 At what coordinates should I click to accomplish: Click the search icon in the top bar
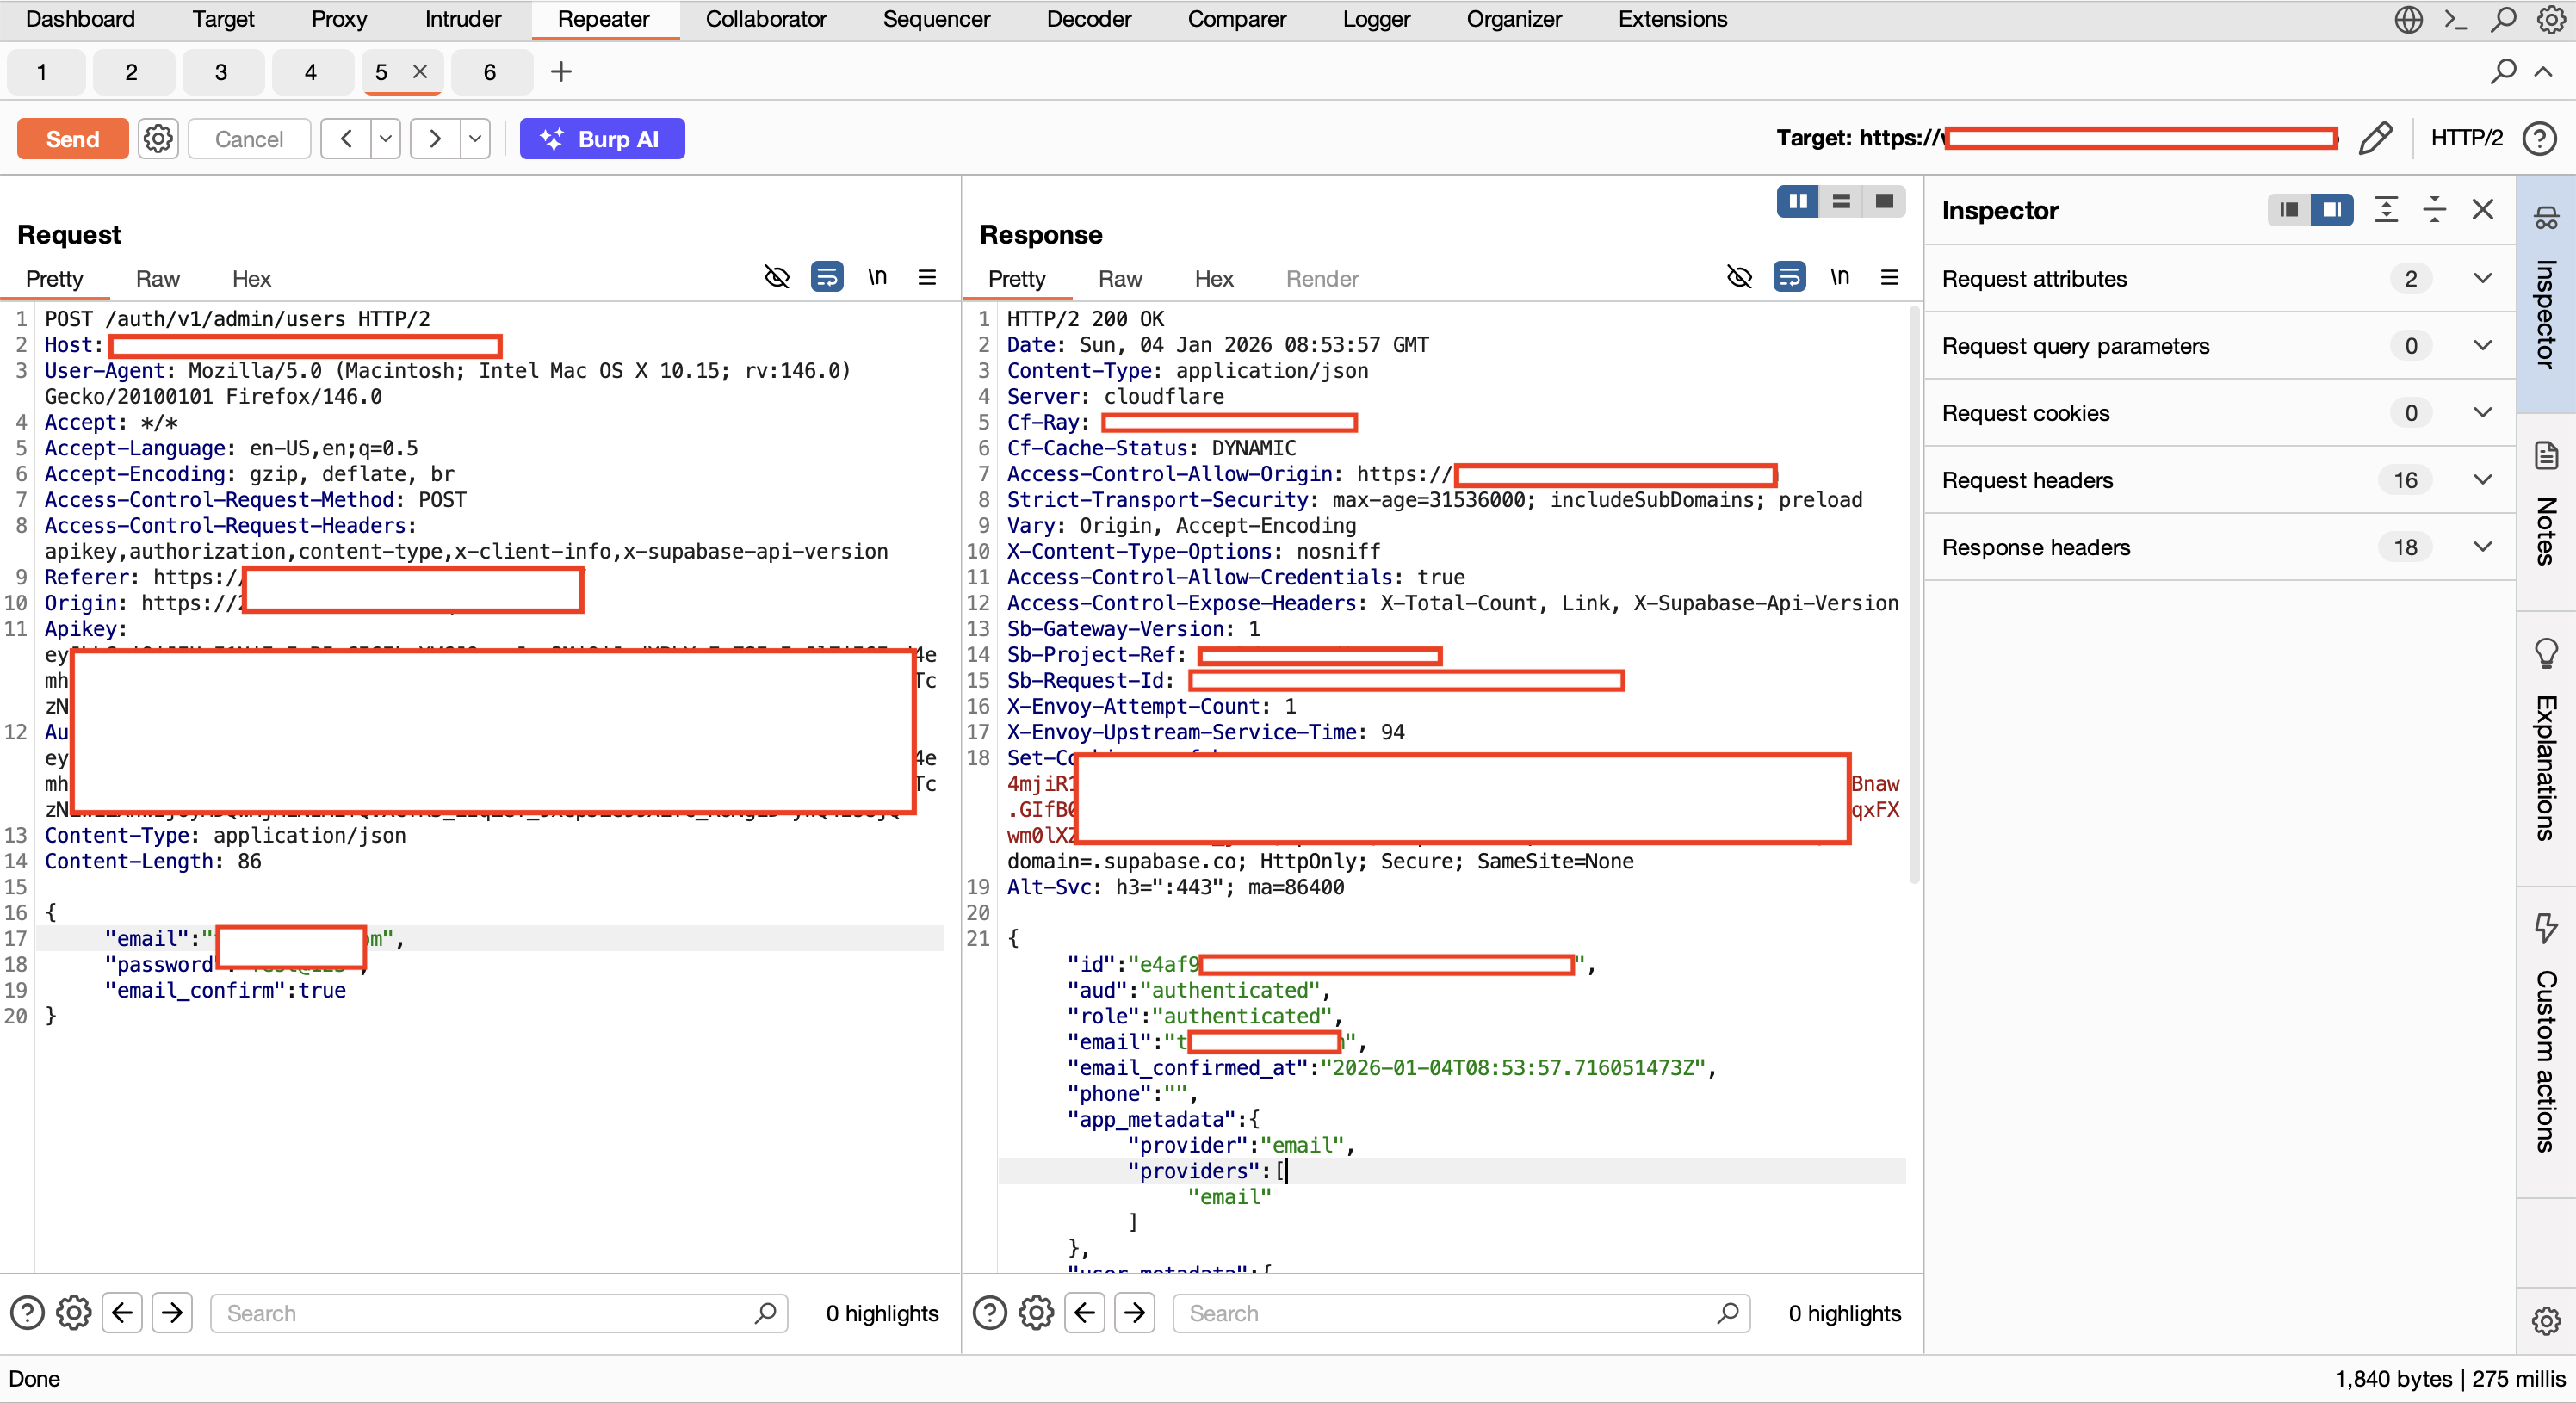2503,19
